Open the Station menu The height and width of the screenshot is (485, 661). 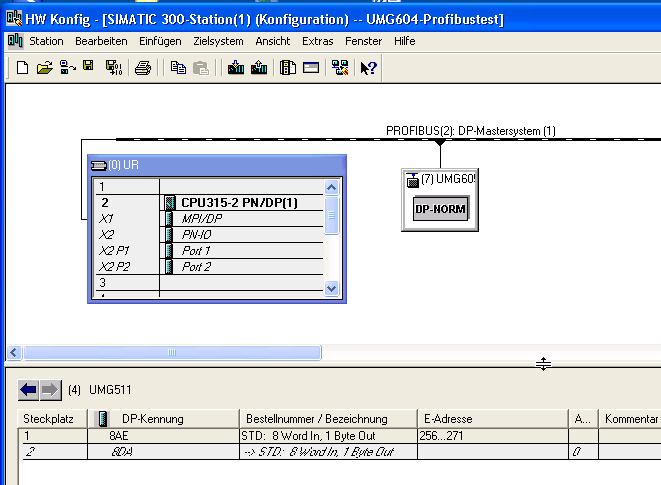[46, 41]
